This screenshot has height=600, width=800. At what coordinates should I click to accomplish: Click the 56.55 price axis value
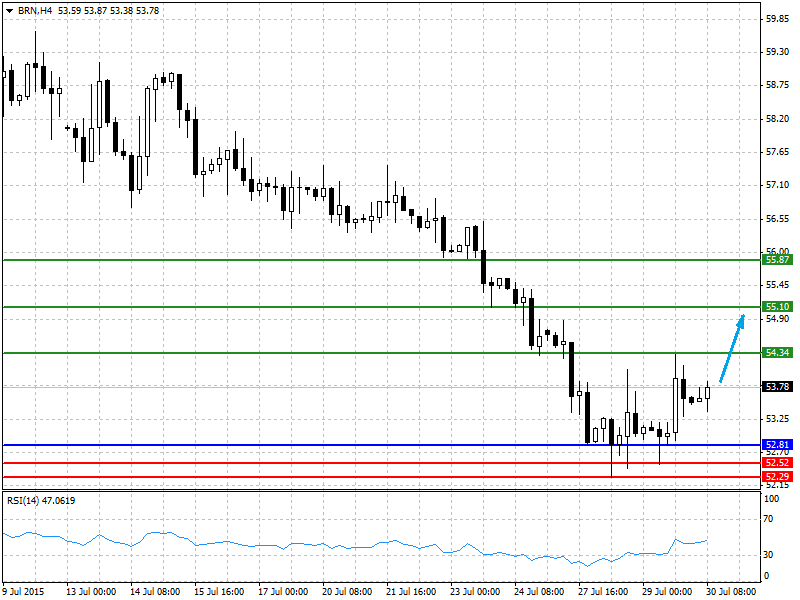[778, 219]
